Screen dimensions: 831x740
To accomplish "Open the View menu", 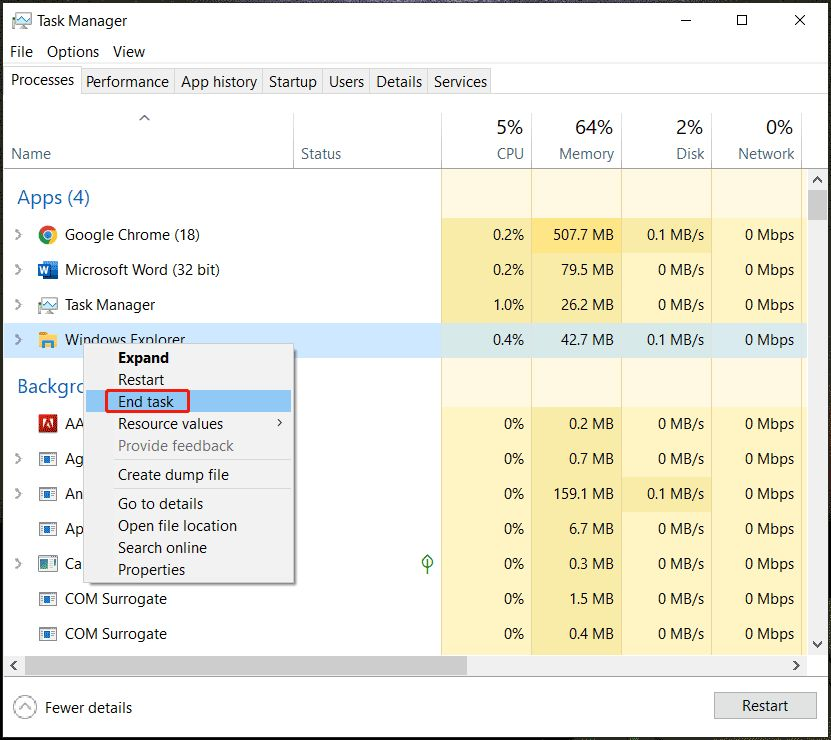I will coord(129,52).
